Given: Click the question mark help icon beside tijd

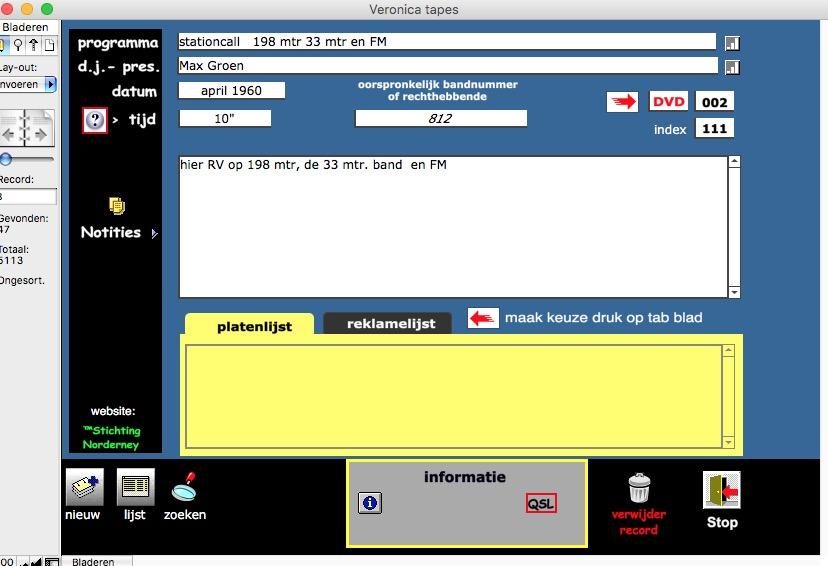Looking at the screenshot, I should pos(95,121).
